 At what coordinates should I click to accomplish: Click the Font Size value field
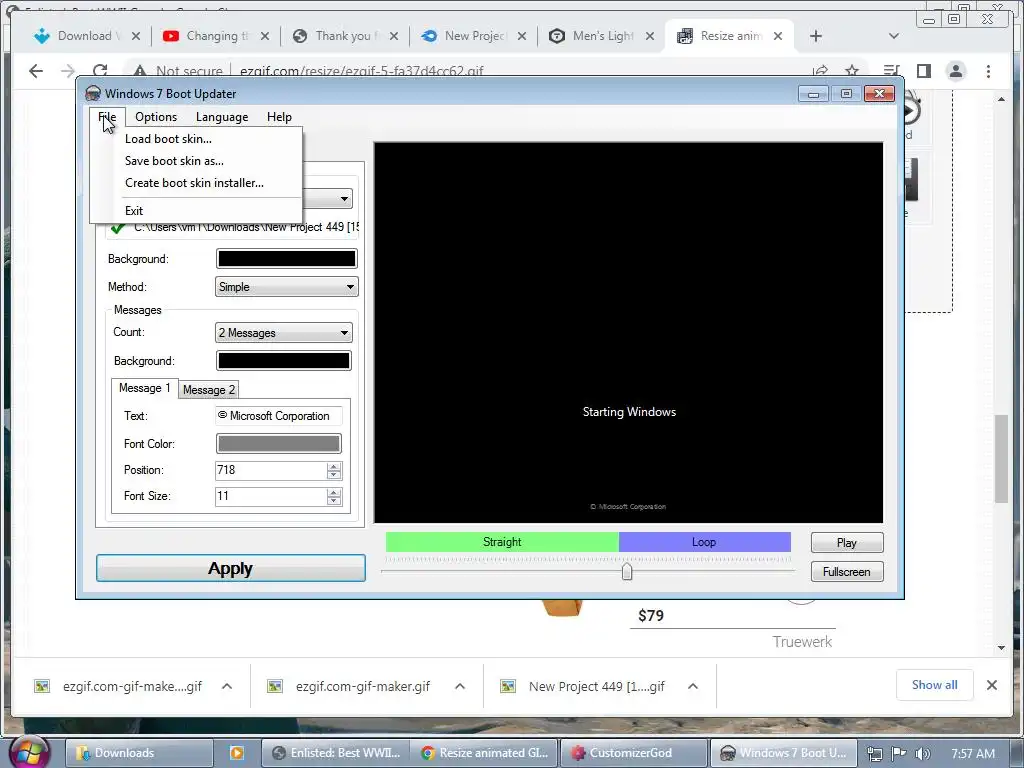[271, 496]
